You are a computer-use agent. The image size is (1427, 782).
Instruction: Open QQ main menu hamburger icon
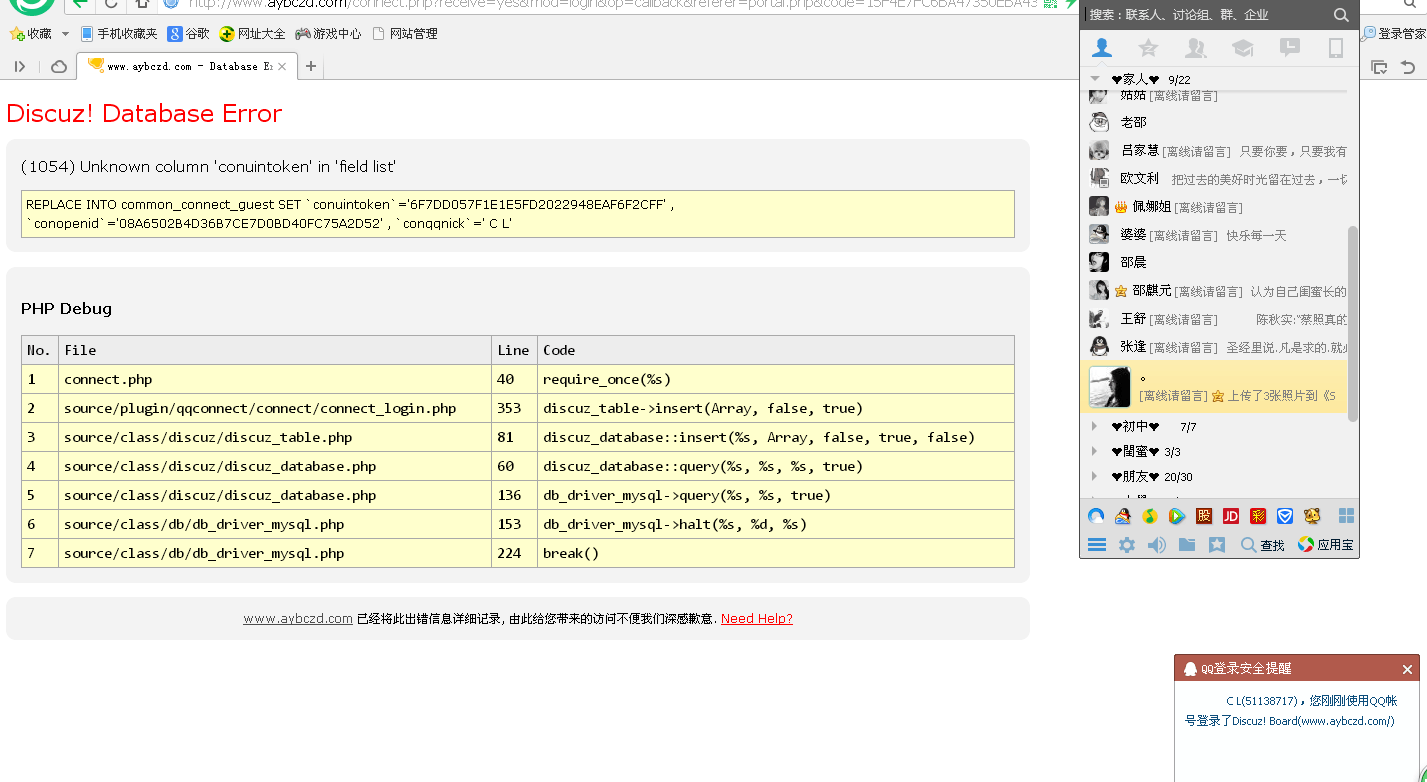click(1097, 545)
